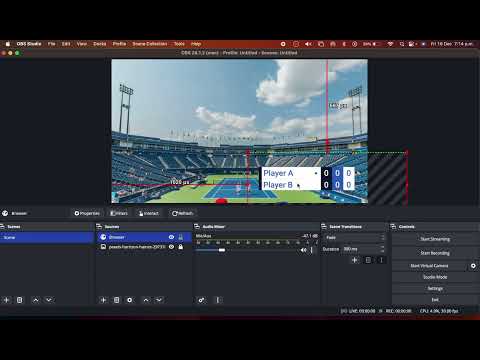Click Start Recording

click(435, 253)
